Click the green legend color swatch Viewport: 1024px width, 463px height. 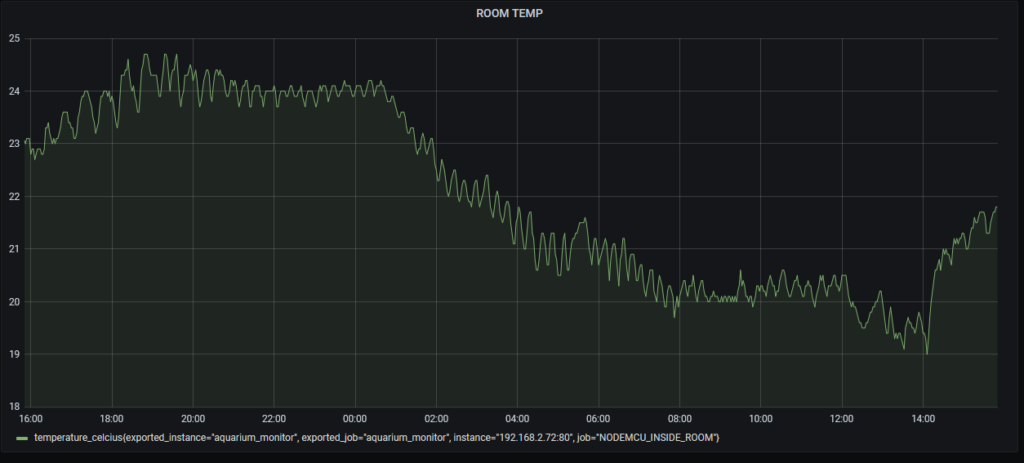[23, 438]
